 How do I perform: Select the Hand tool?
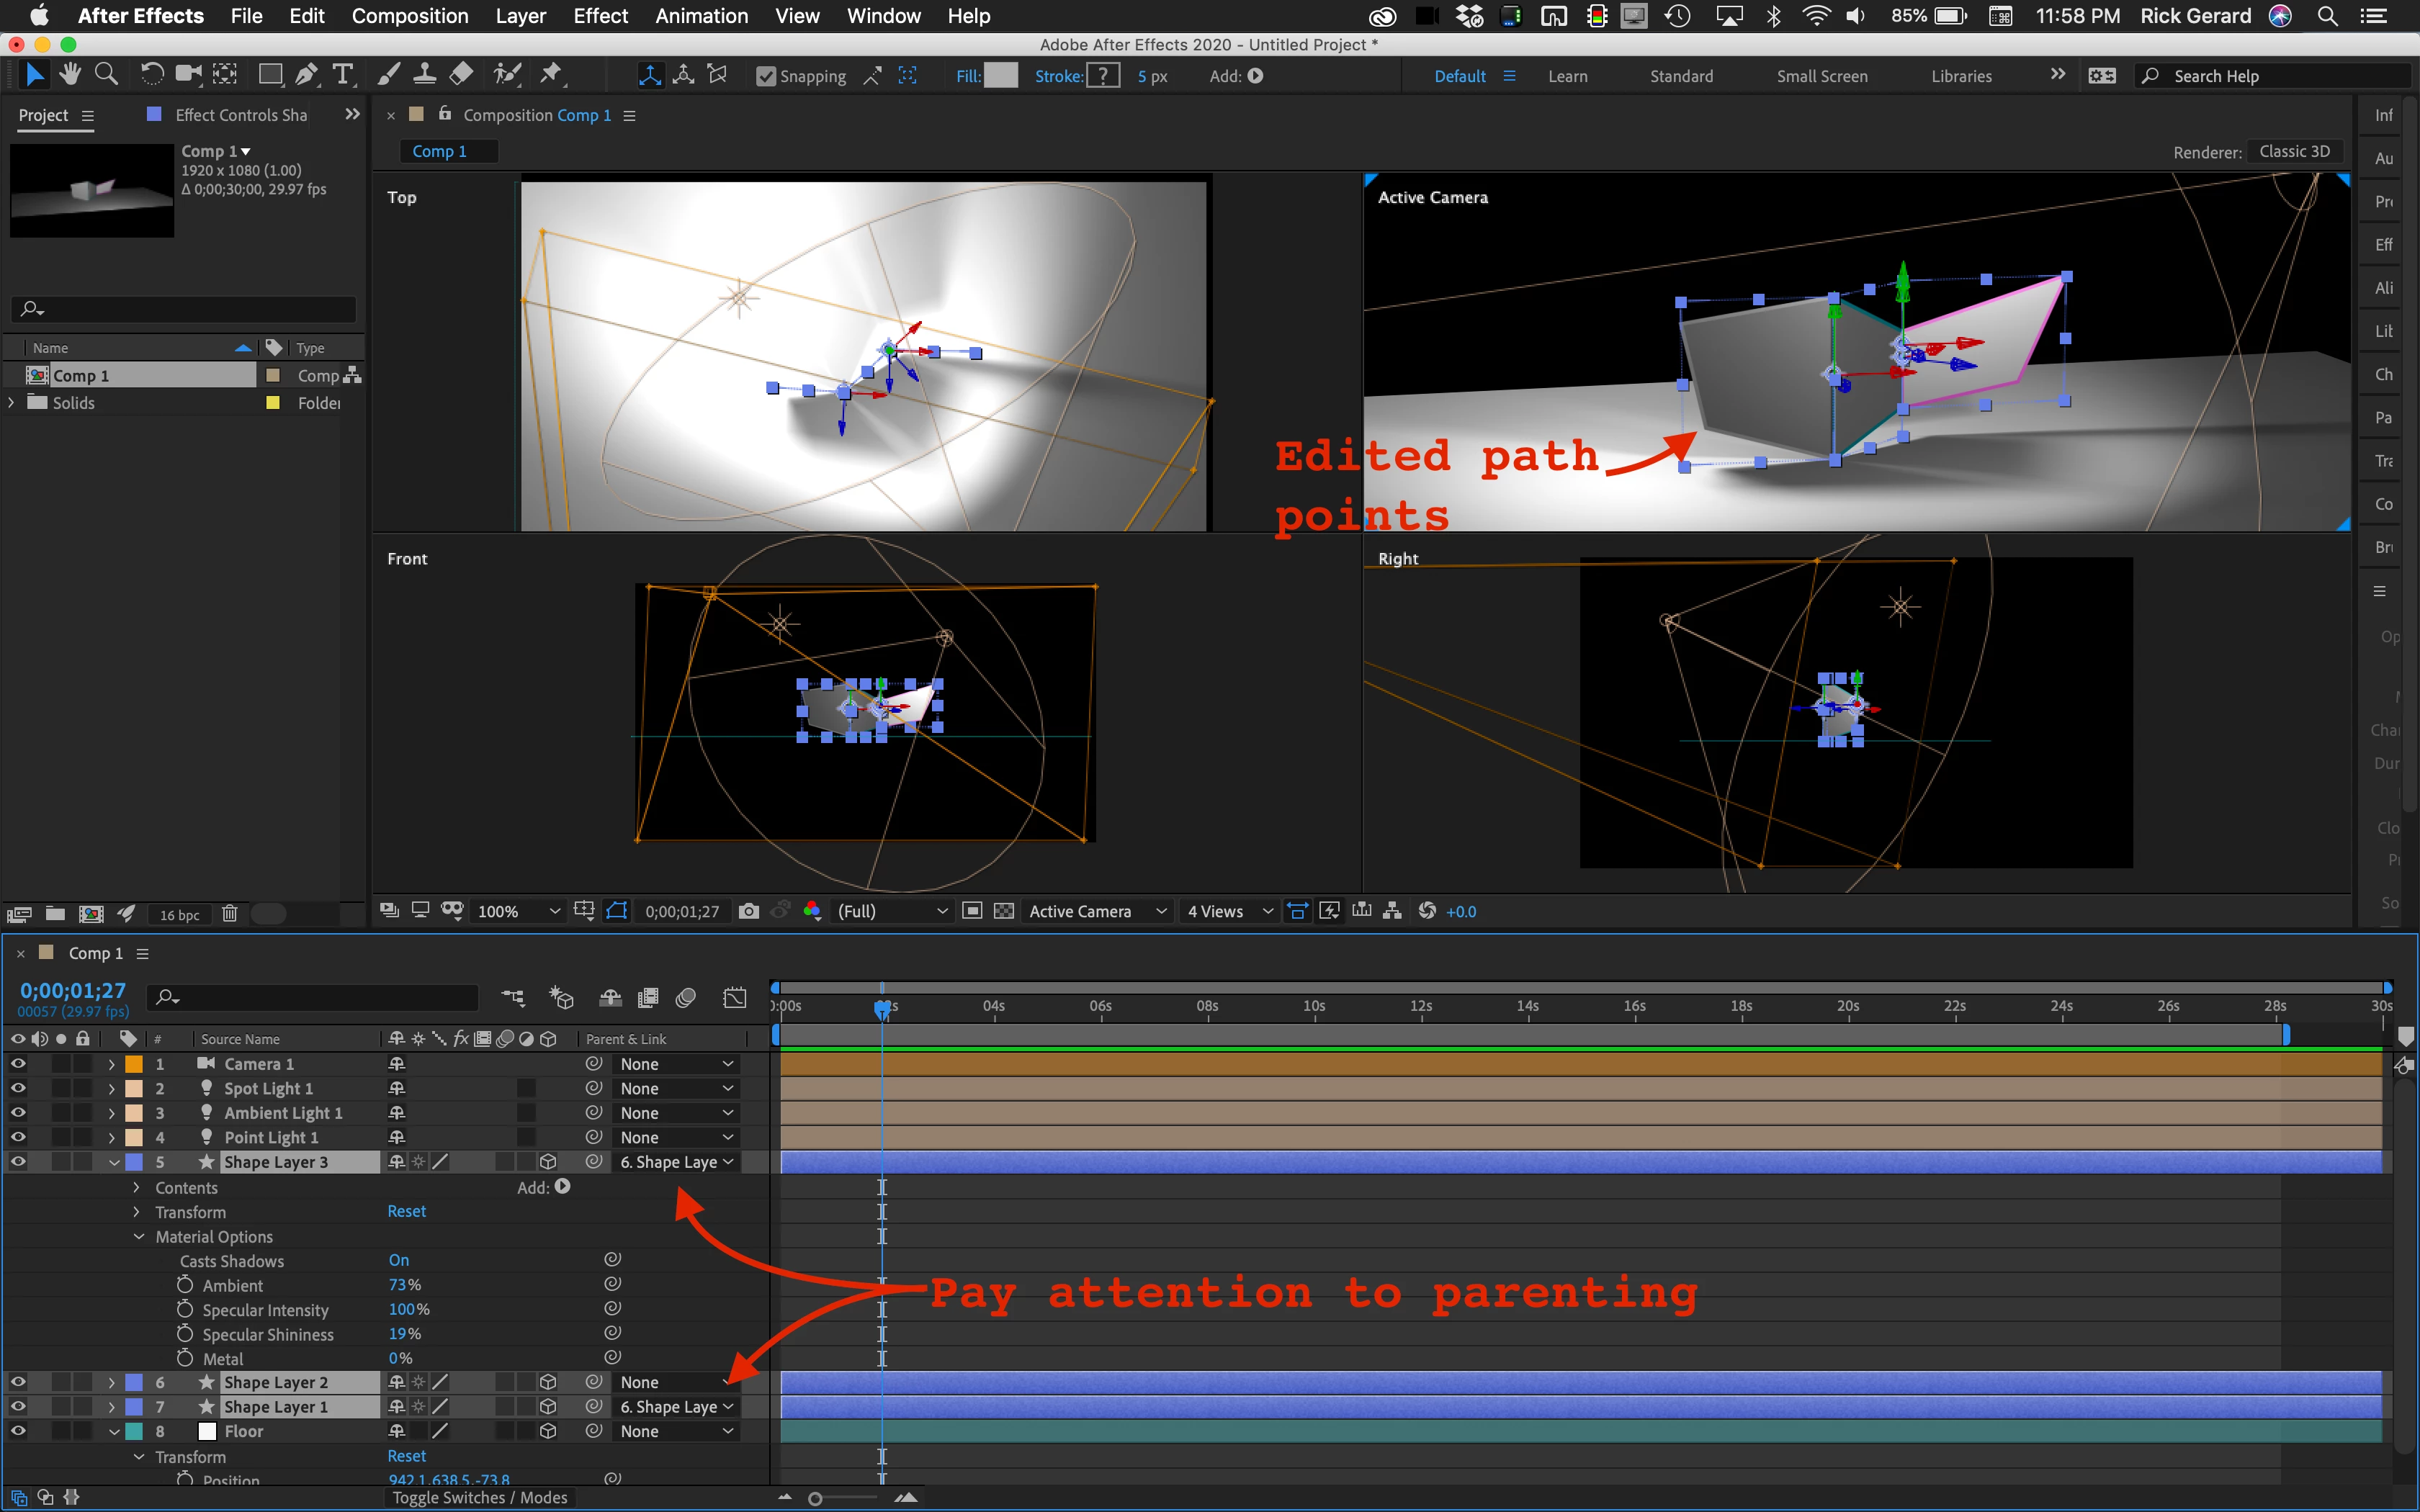pyautogui.click(x=70, y=75)
